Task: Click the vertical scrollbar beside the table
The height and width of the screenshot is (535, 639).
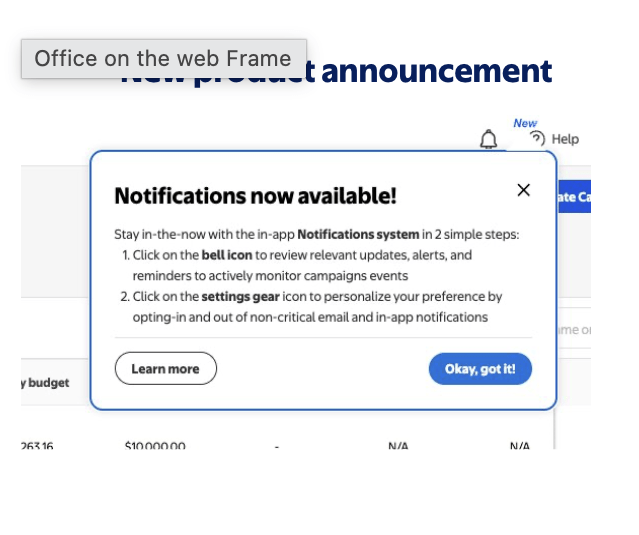Action: coord(555,428)
